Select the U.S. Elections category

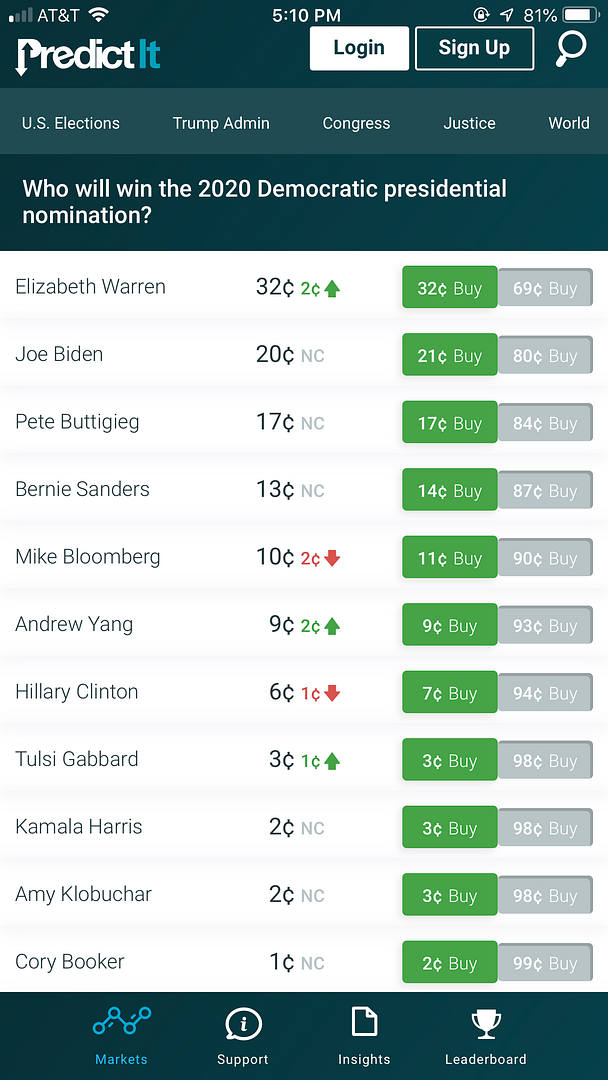tap(71, 123)
